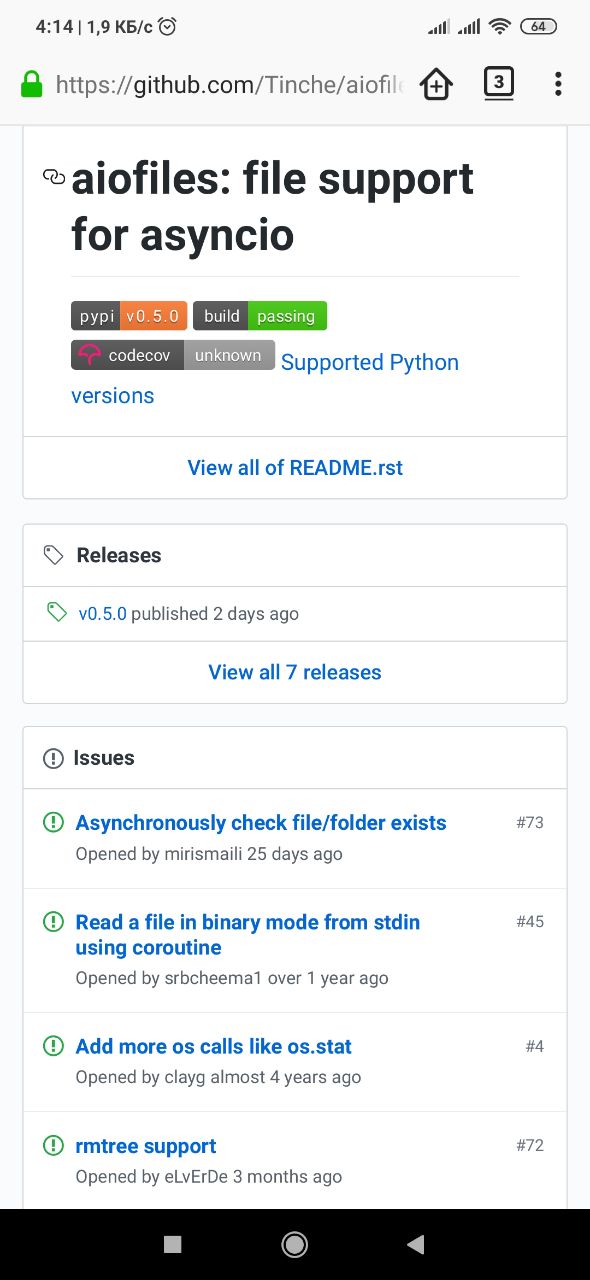Tap the green secure padlock icon
590x1280 pixels.
pos(31,84)
